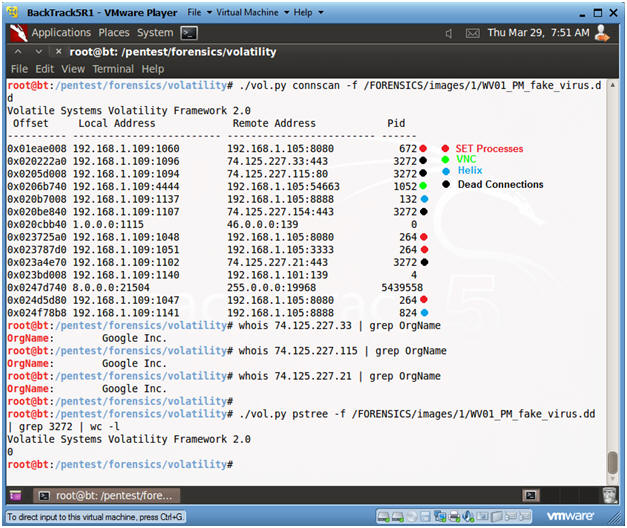
Task: Open the Applications menu
Action: 61,33
